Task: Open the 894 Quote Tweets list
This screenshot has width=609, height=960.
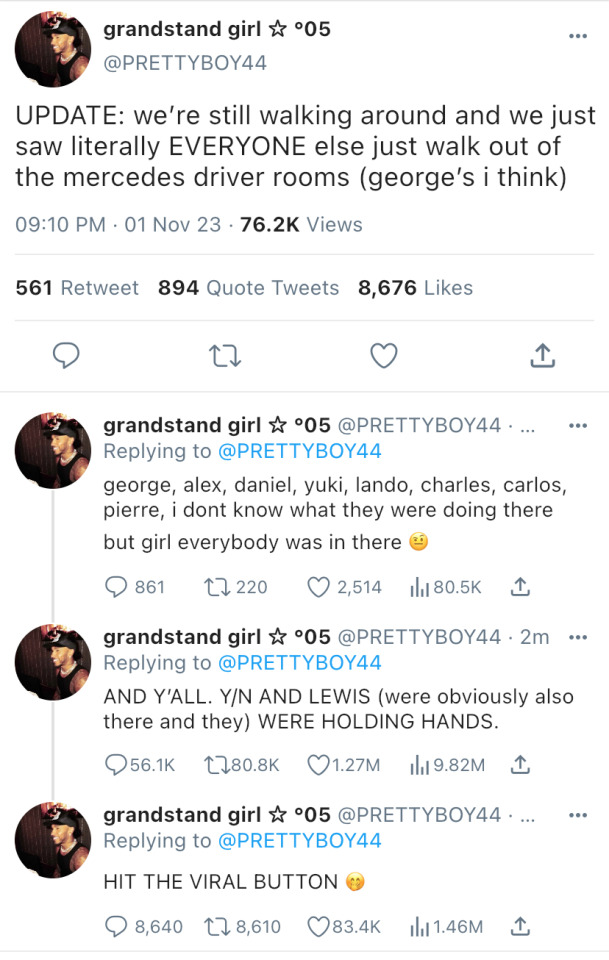Action: [248, 288]
